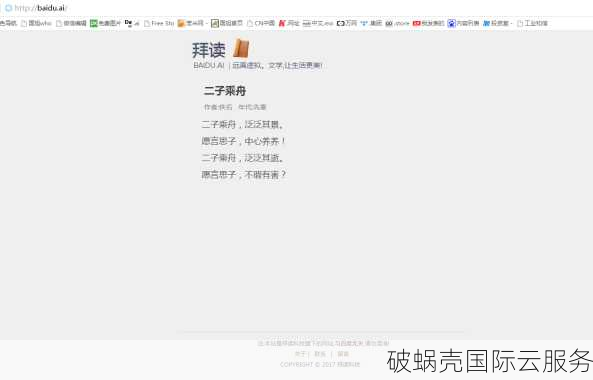
Task: Open the CN中国 bookmark
Action: click(261, 23)
